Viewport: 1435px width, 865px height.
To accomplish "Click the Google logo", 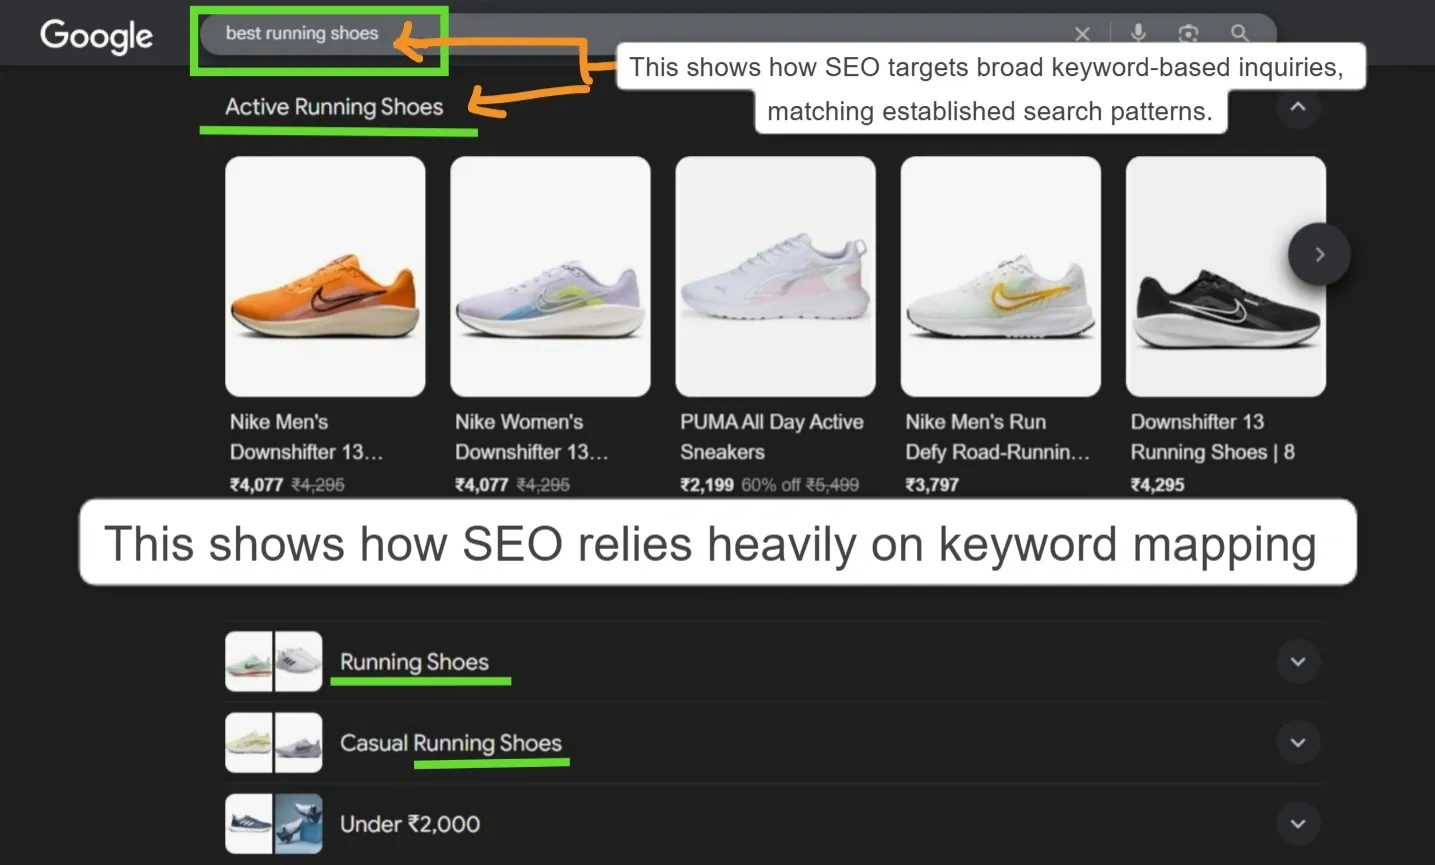I will click(x=96, y=36).
